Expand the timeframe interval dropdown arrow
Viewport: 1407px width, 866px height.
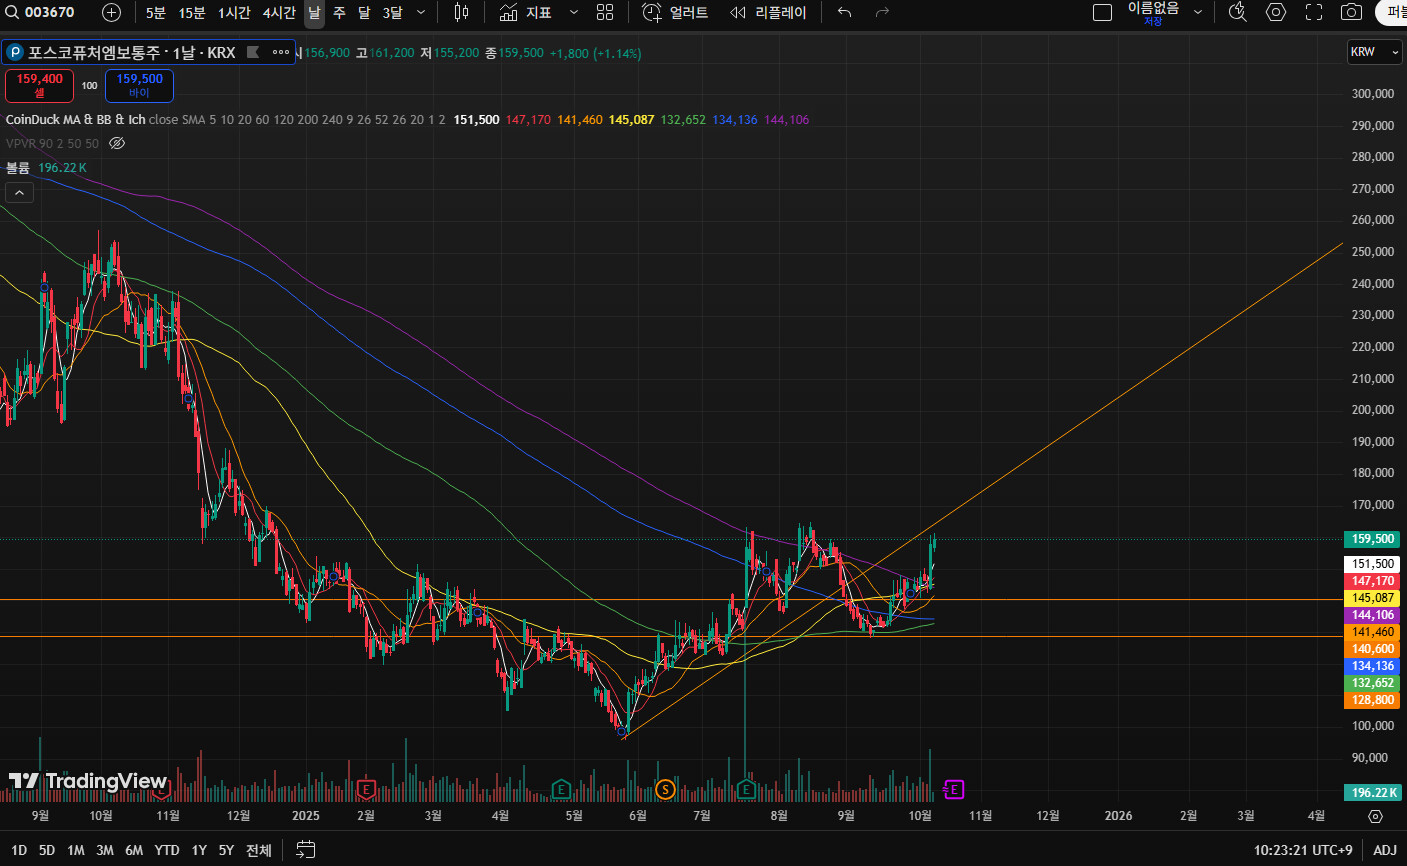[x=421, y=13]
